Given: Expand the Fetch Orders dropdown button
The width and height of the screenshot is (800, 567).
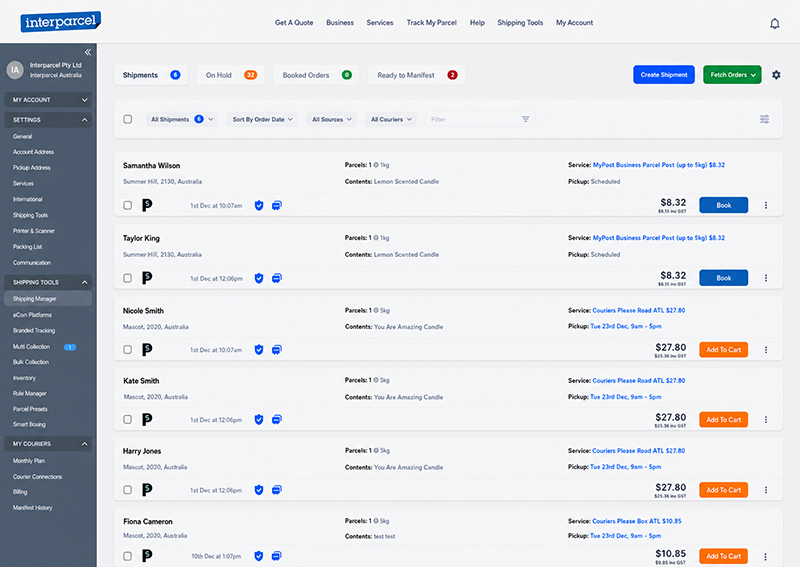Looking at the screenshot, I should 732,75.
